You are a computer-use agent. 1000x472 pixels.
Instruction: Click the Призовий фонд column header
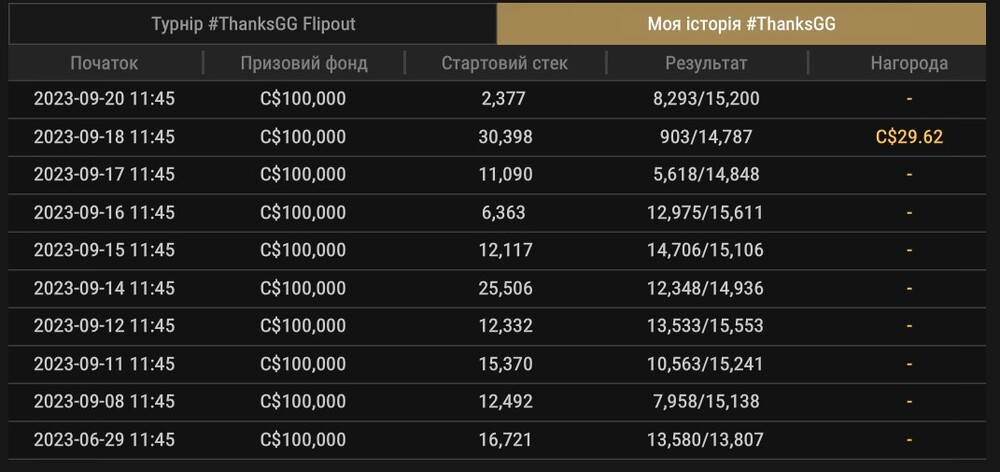(304, 63)
